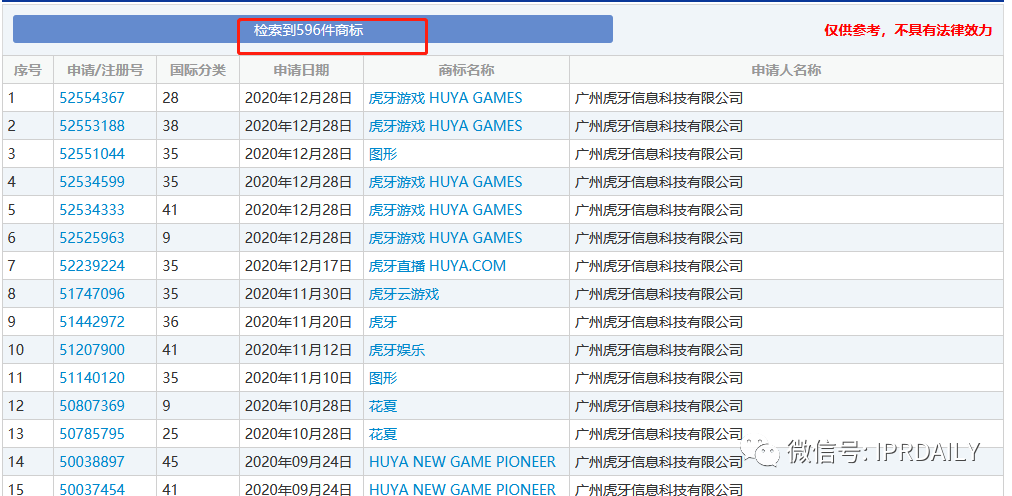Open application number 50785795
This screenshot has width=1012, height=496.
[x=92, y=434]
